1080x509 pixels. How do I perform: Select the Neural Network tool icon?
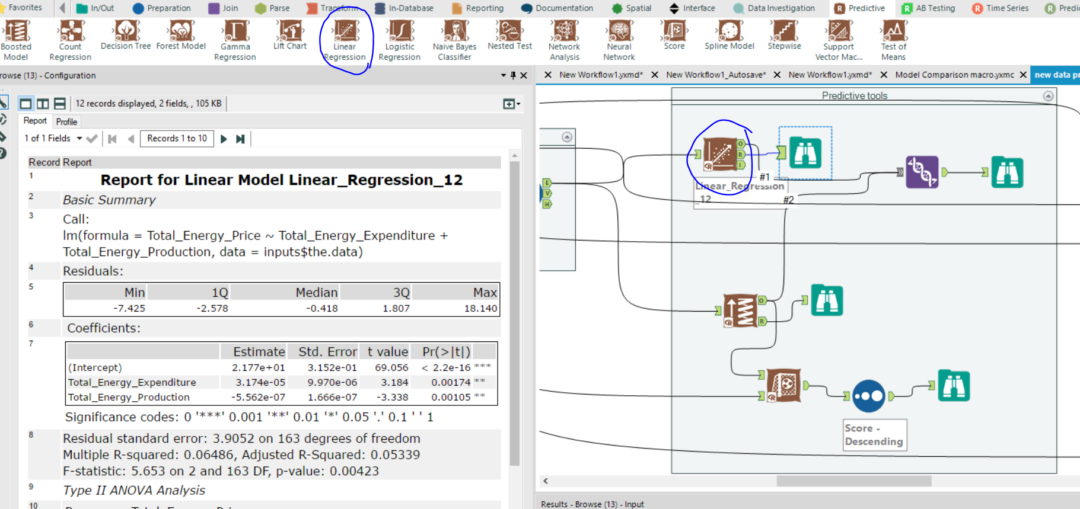[619, 41]
